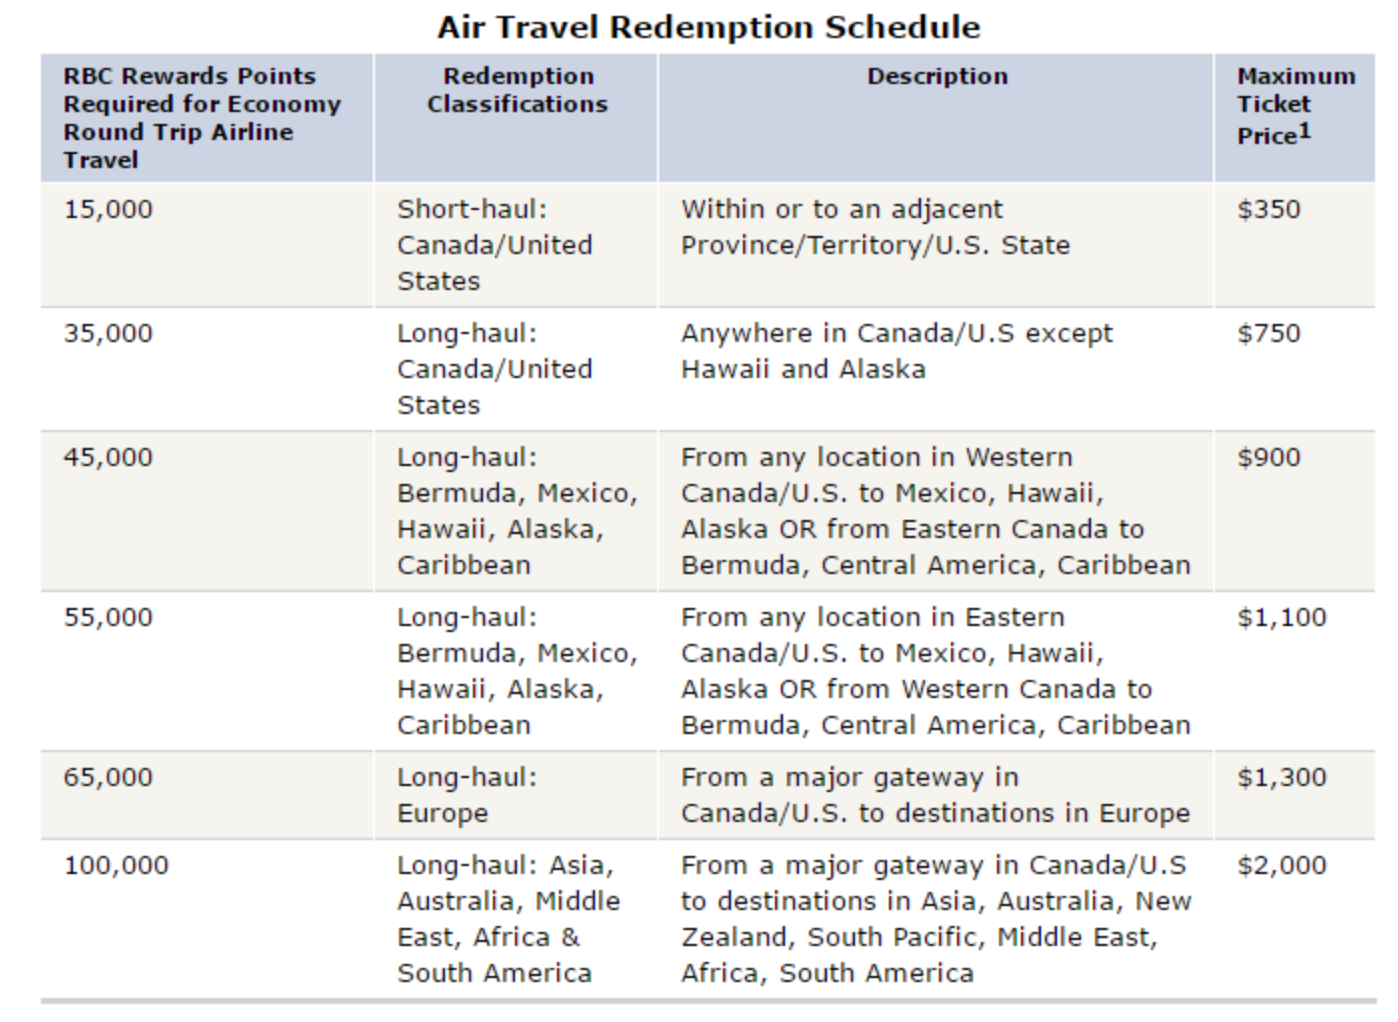Select the 35,000 points cell

(108, 333)
